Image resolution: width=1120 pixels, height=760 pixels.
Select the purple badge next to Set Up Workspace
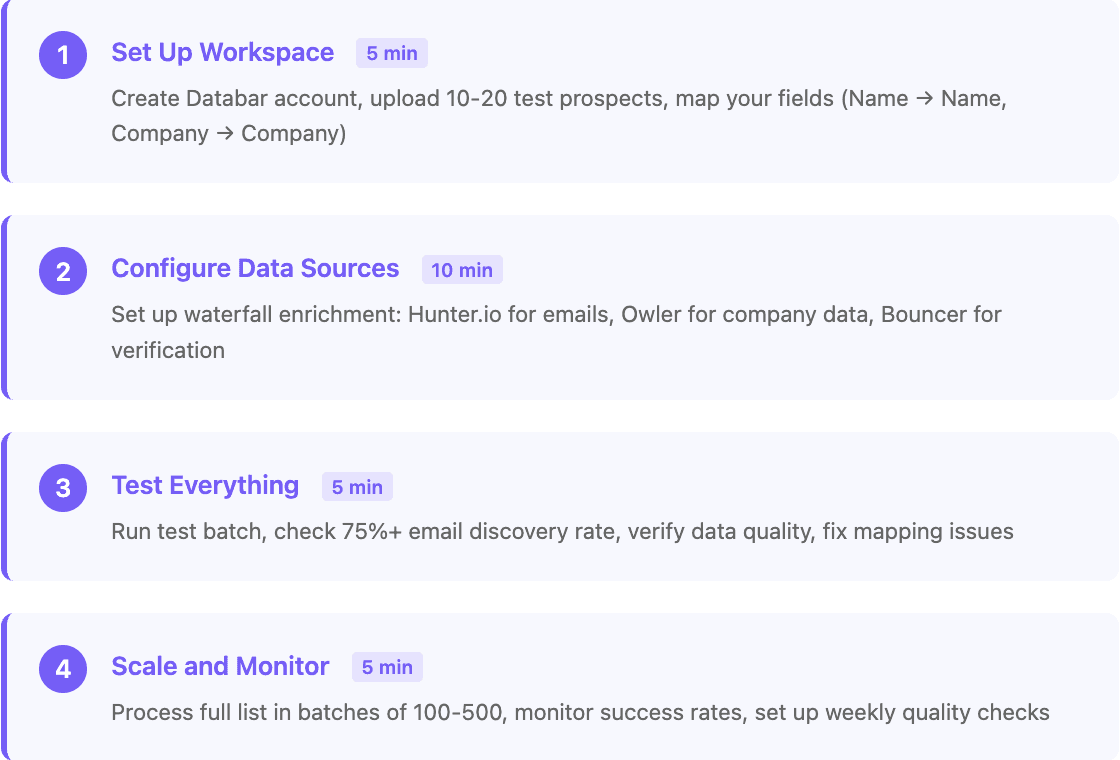click(x=391, y=53)
